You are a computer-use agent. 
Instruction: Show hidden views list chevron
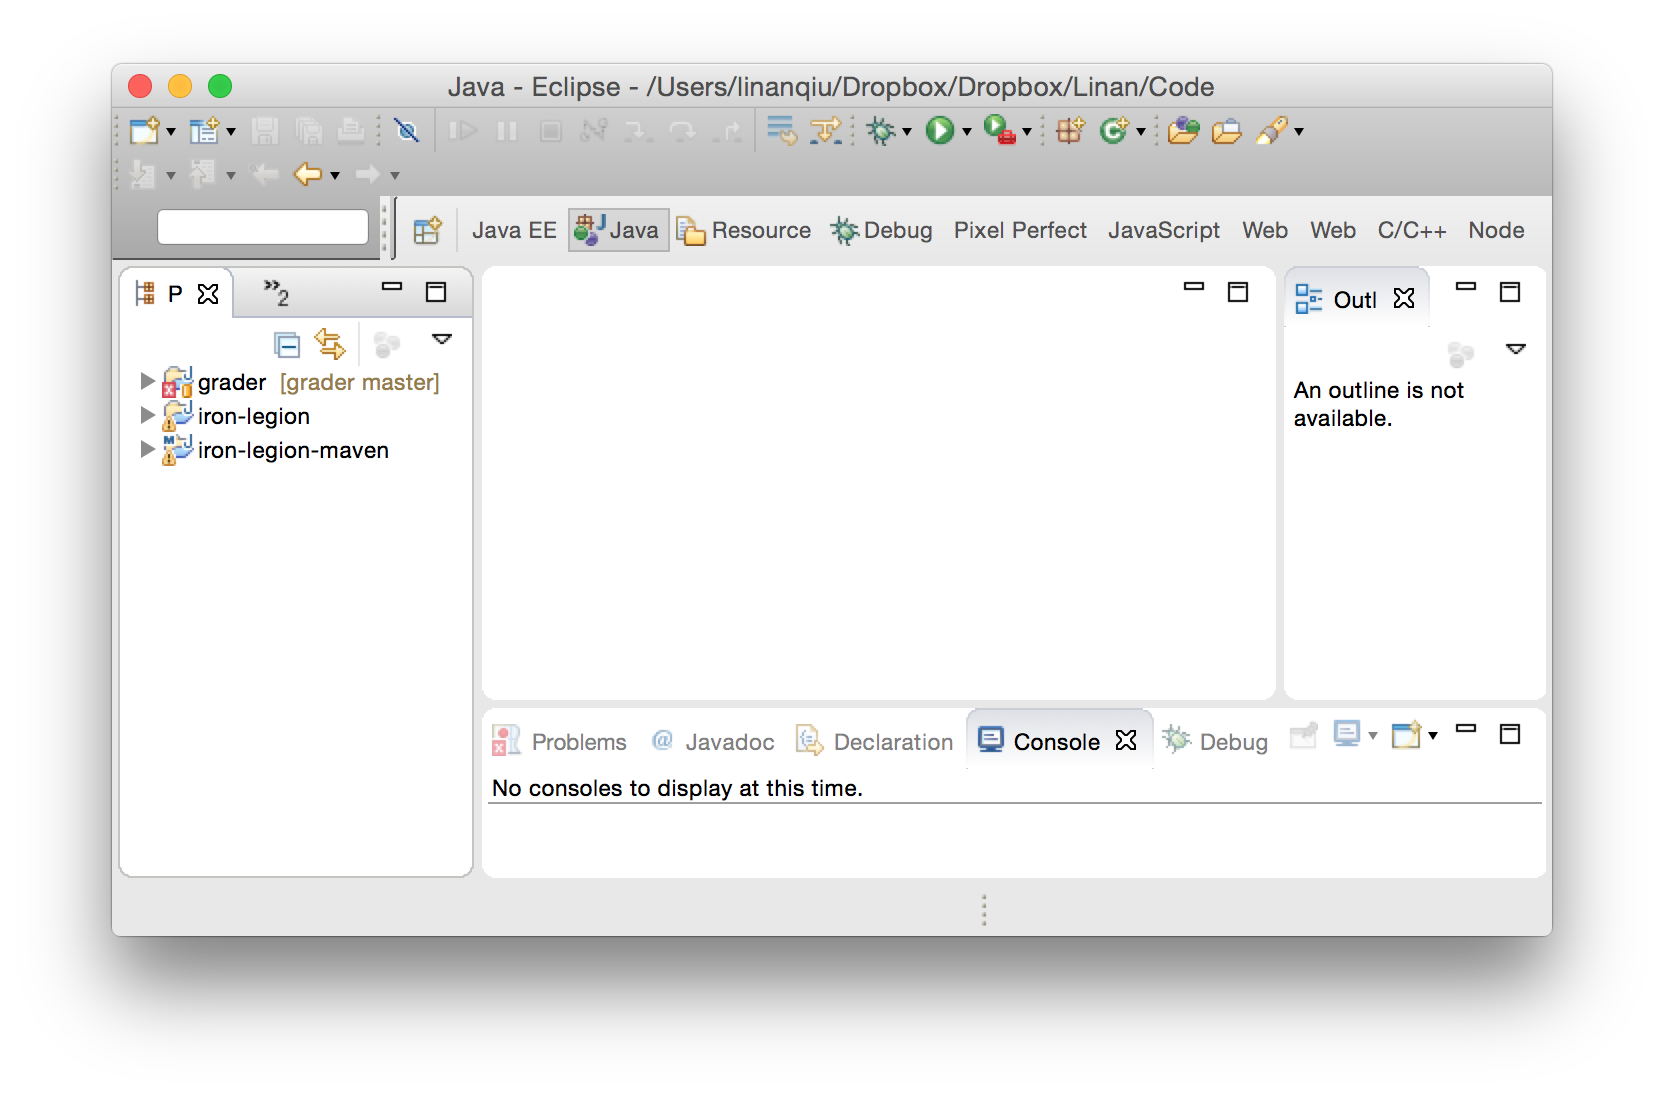[x=276, y=292]
